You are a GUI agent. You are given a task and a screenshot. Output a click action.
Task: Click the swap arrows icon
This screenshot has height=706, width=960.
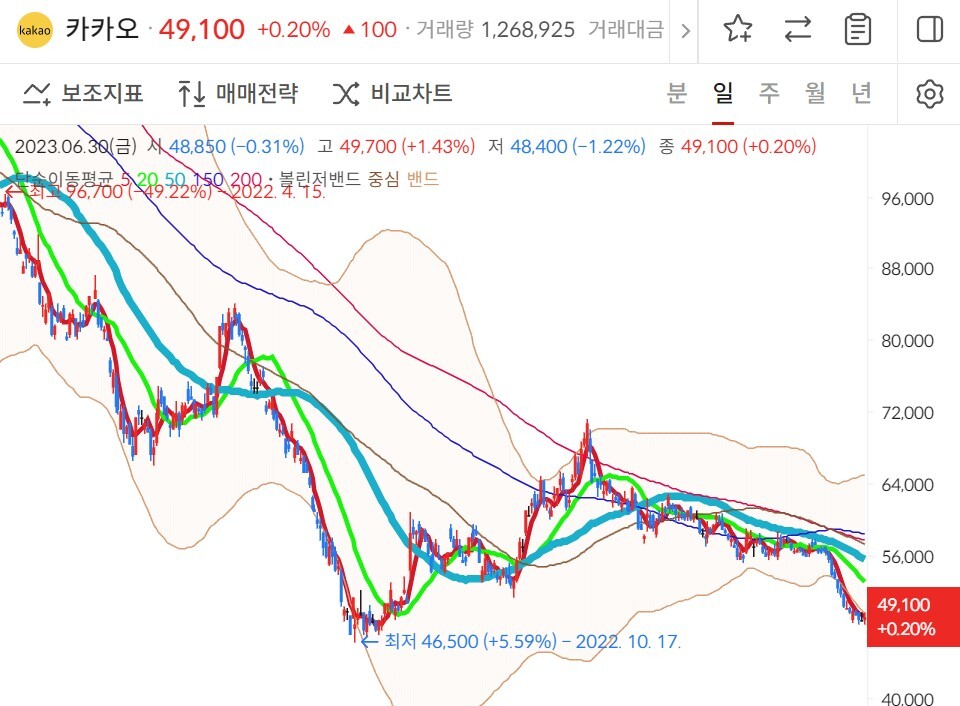[x=798, y=29]
